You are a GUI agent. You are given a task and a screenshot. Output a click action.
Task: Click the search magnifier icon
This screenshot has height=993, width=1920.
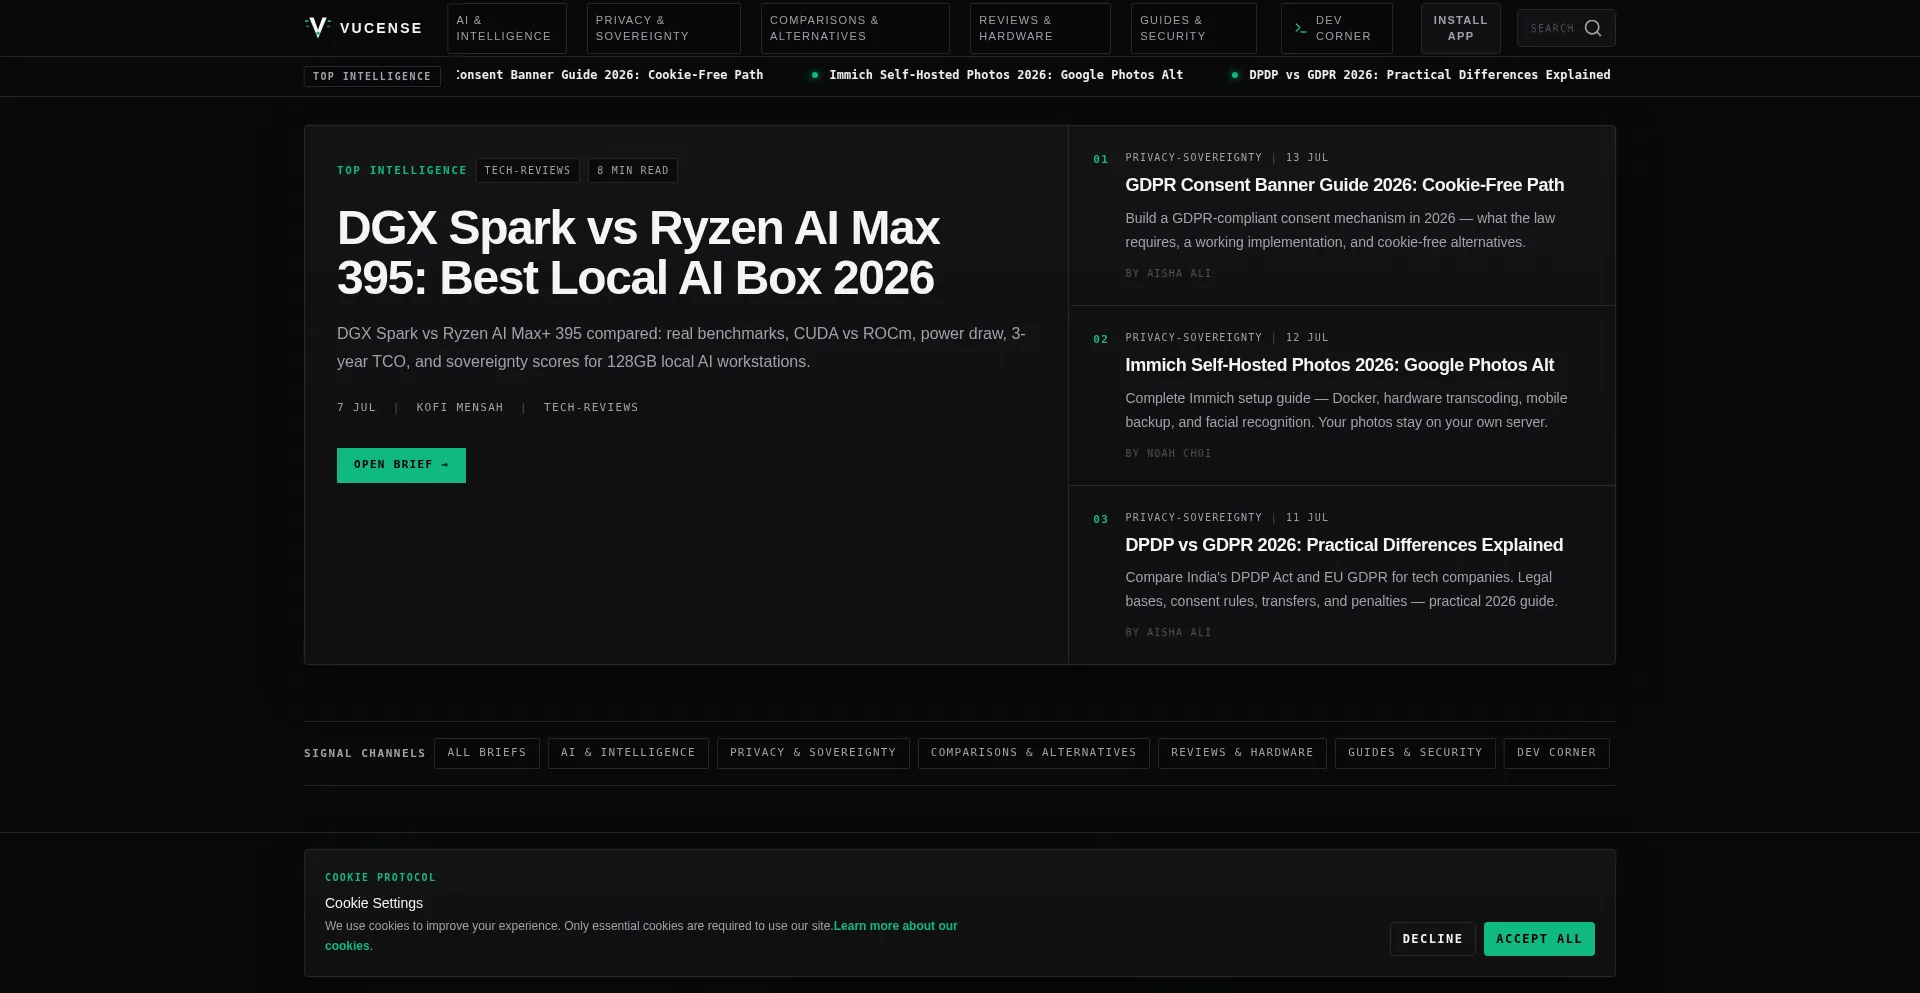click(1593, 28)
